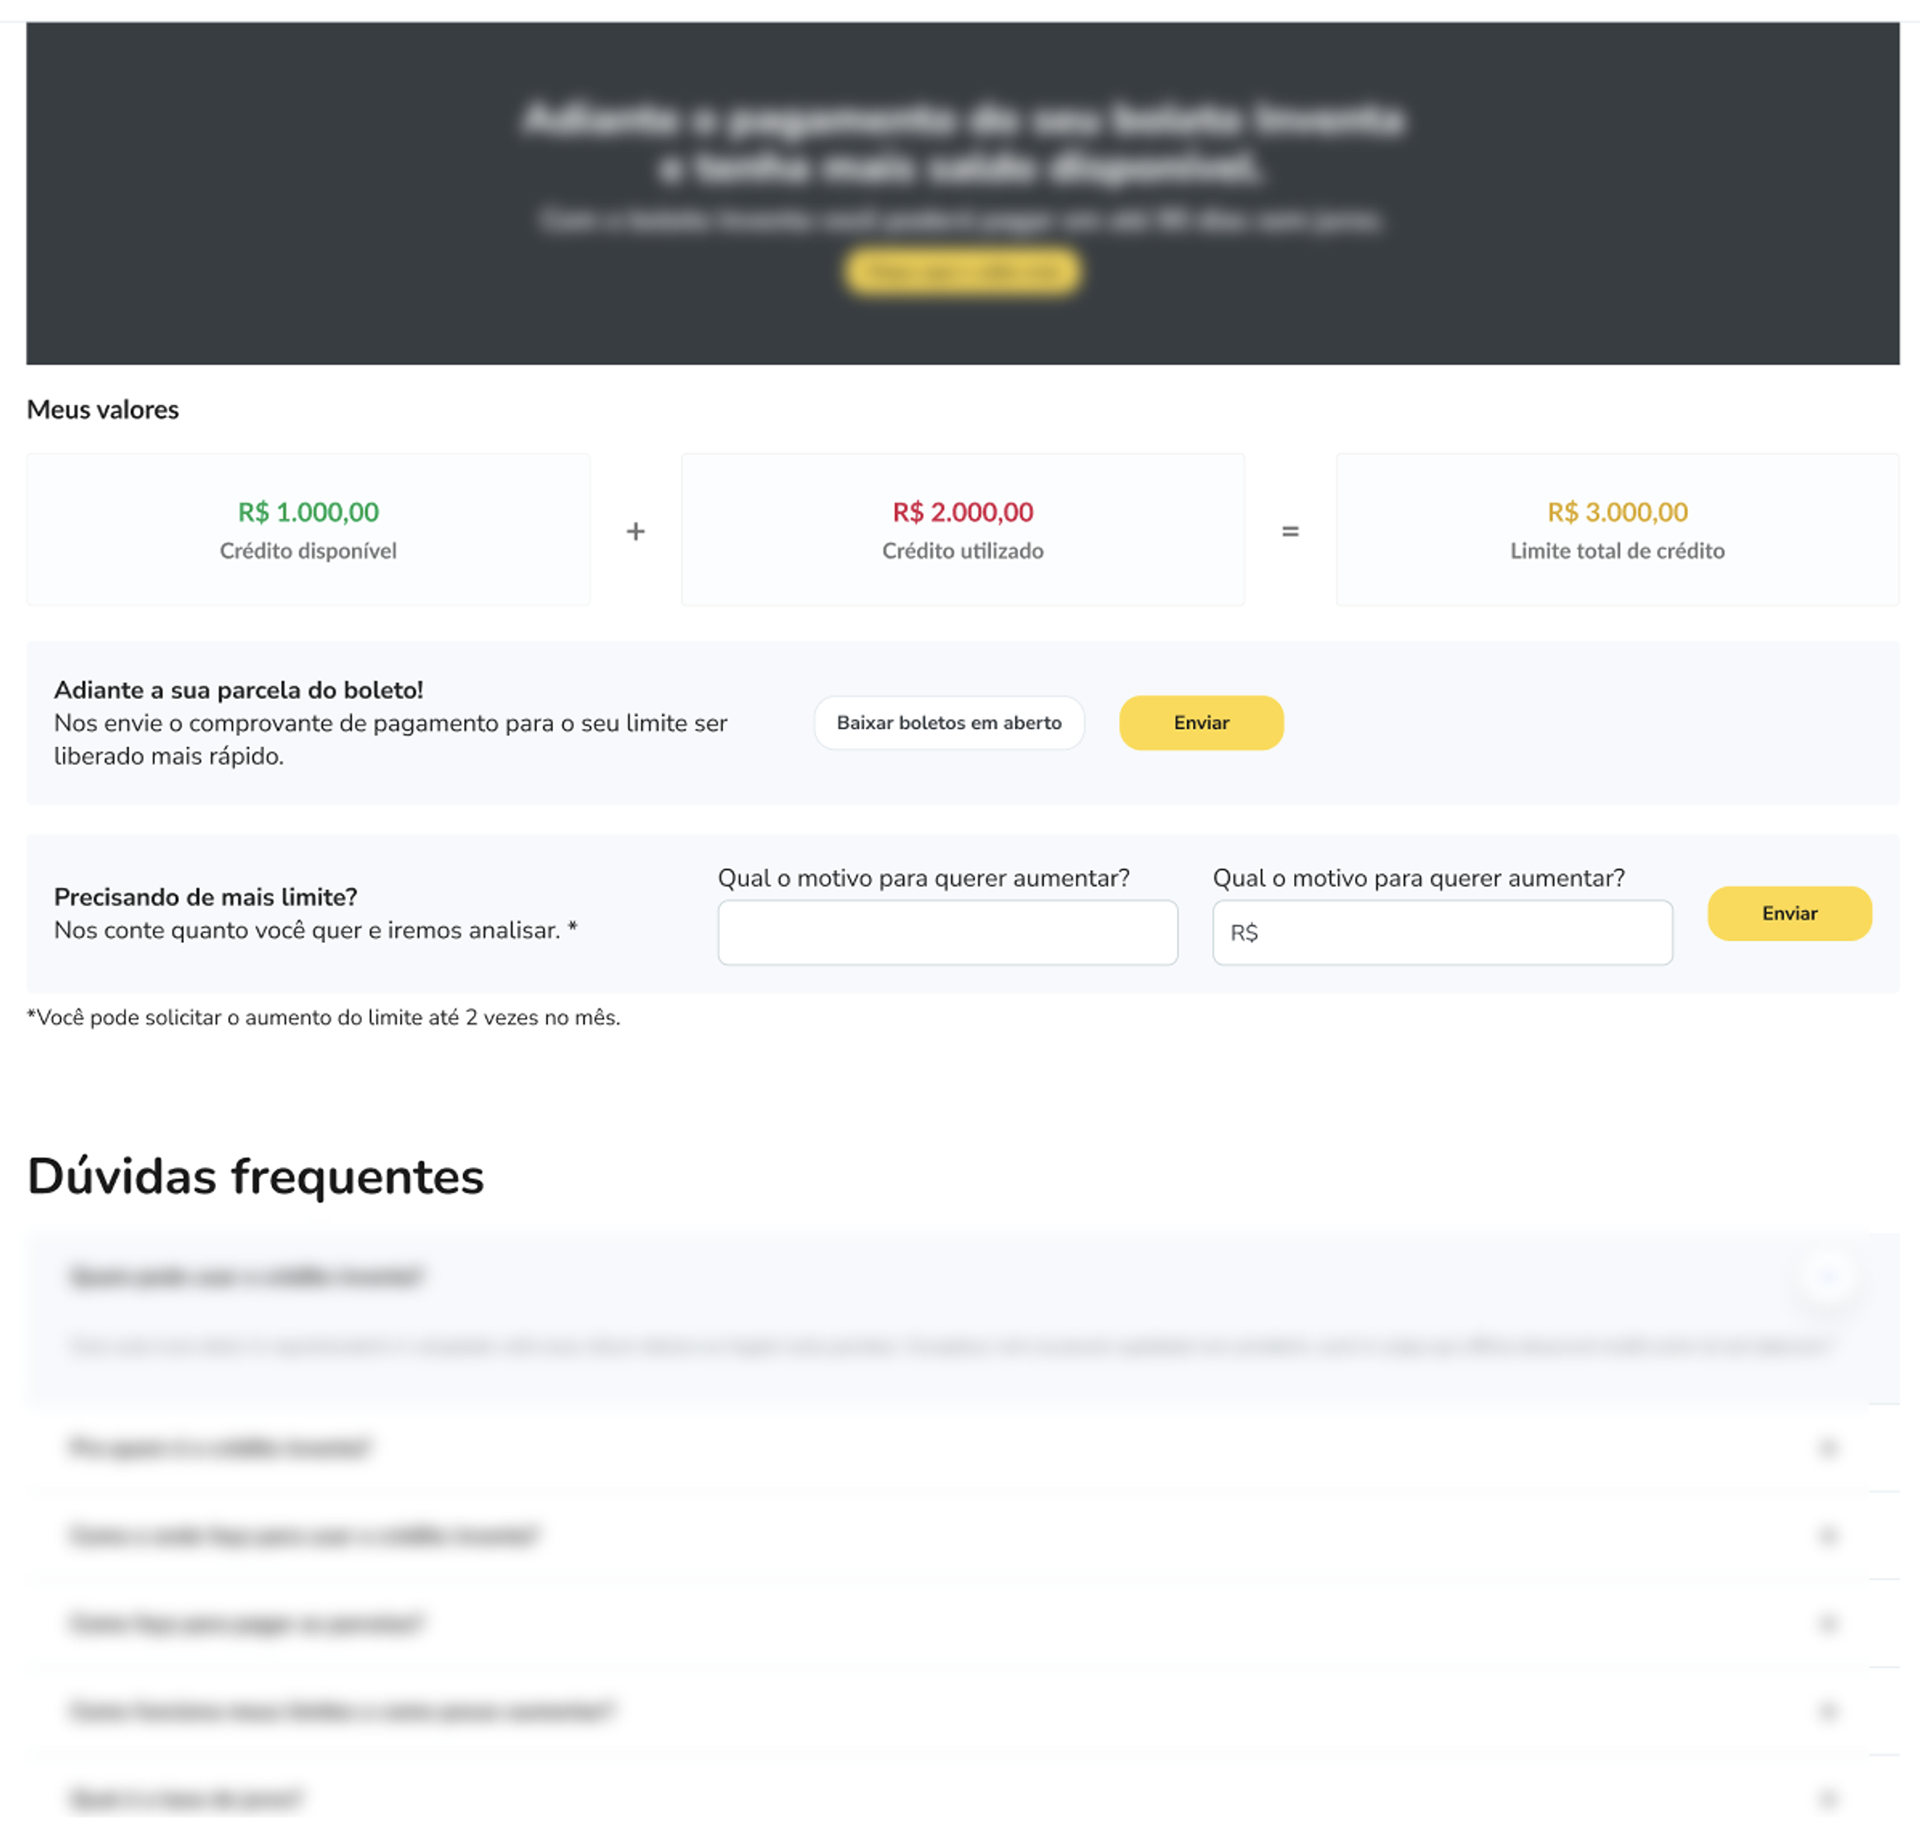Viewport: 1920px width, 1839px height.
Task: Expand the last visible FAQ via its plus icon
Action: (x=1827, y=1799)
